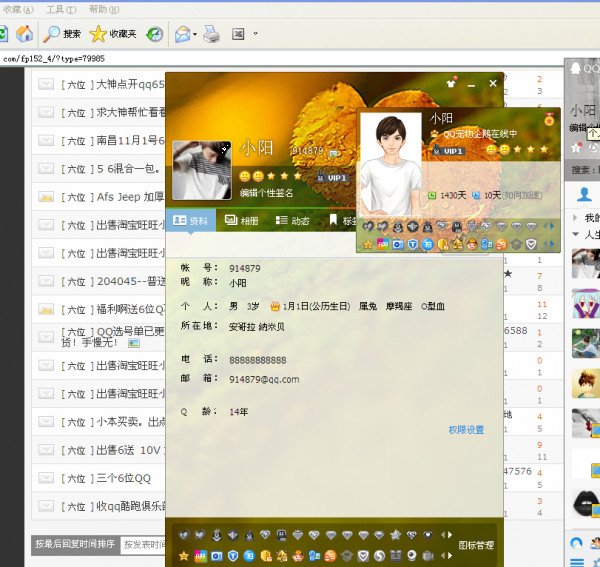Collapse the 人生 contact group in QQ panel
600x567 pixels.
tap(576, 234)
